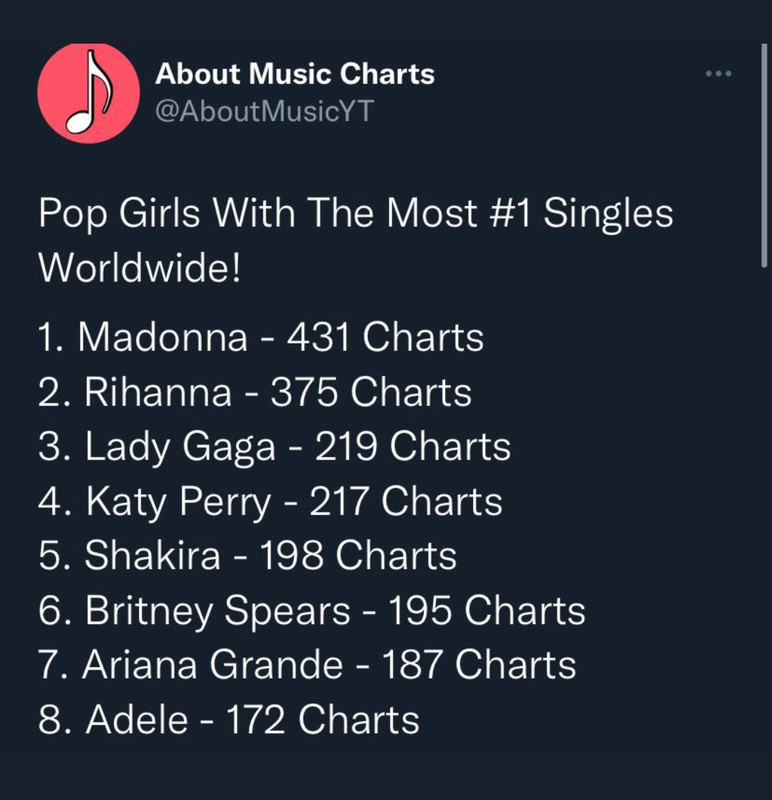Open the three-dot more options menu
The height and width of the screenshot is (800, 772).
pyautogui.click(x=719, y=73)
